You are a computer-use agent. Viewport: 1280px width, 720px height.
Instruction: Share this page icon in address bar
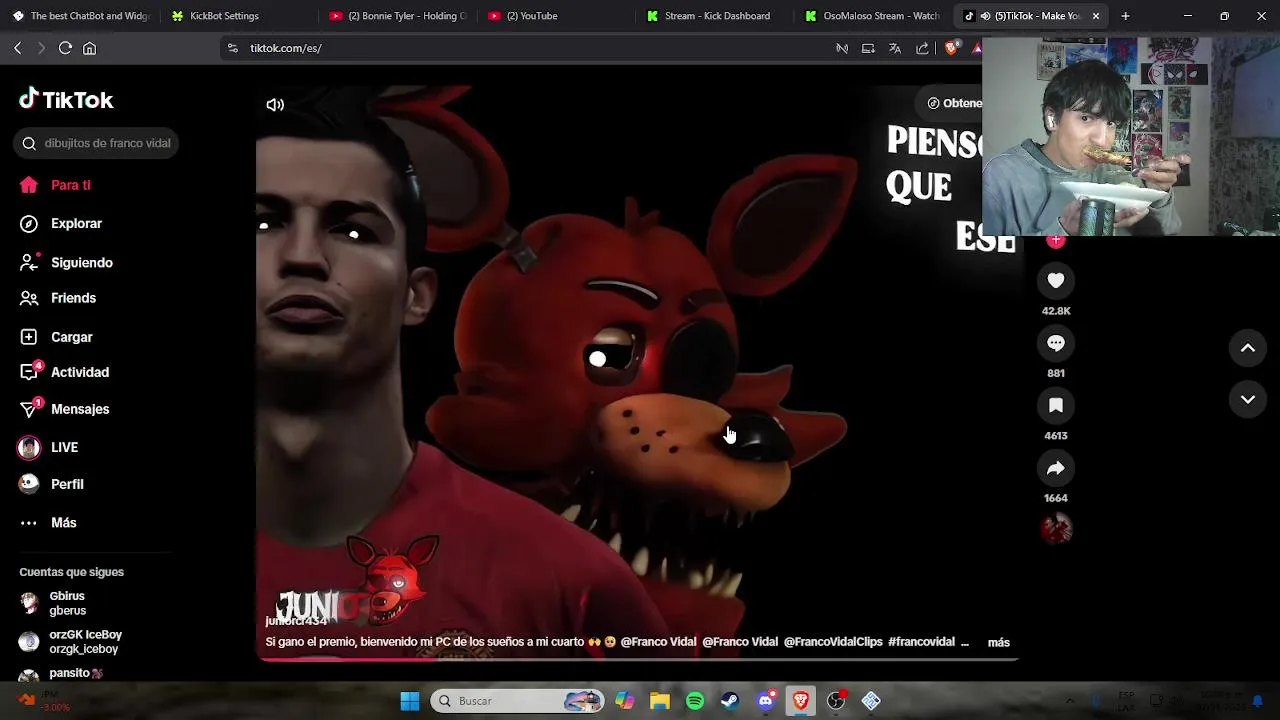[922, 48]
